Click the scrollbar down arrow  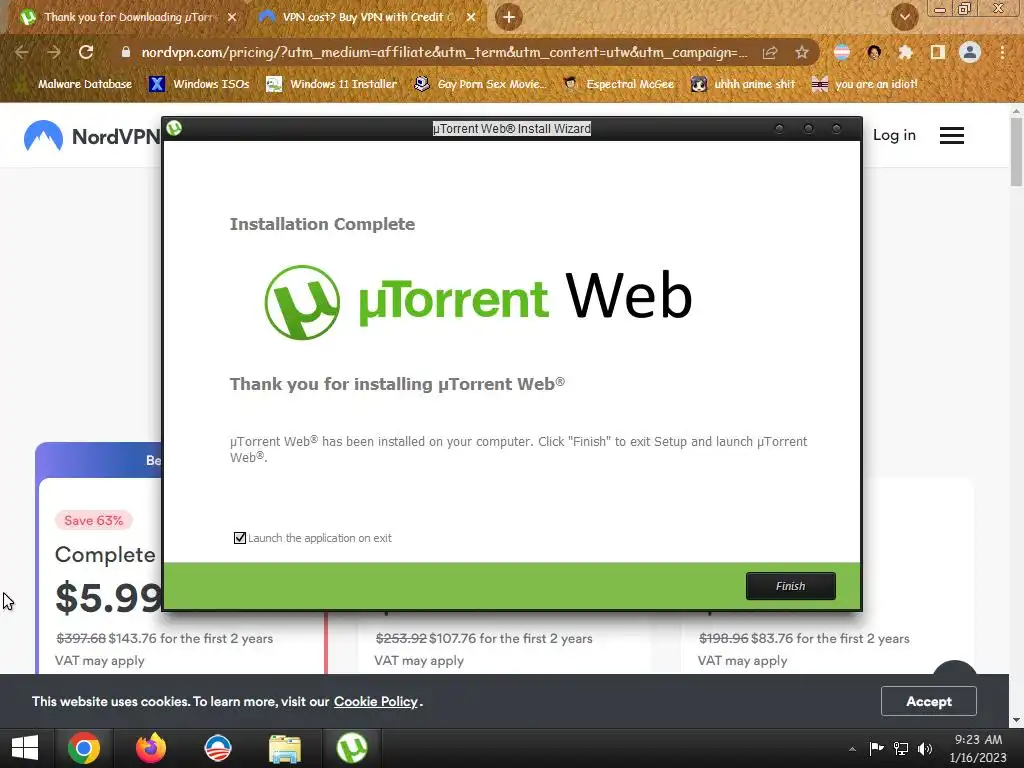click(x=1016, y=720)
